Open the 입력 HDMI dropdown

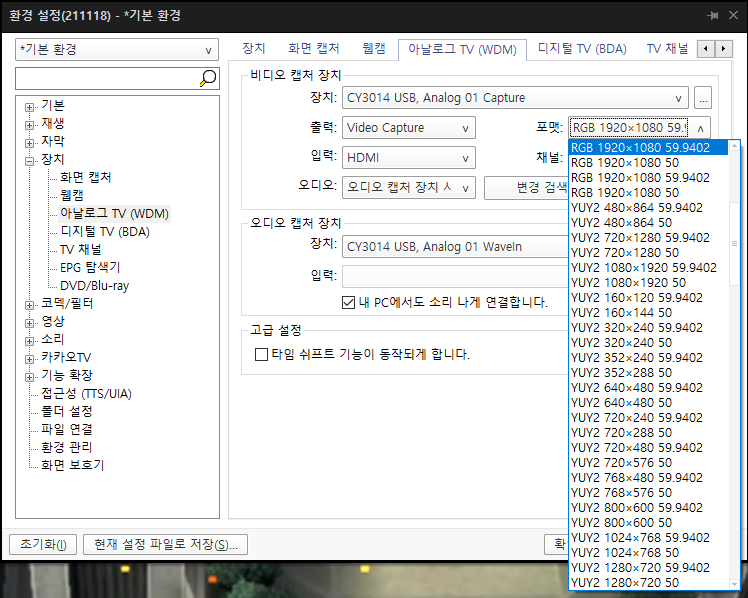[x=408, y=157]
